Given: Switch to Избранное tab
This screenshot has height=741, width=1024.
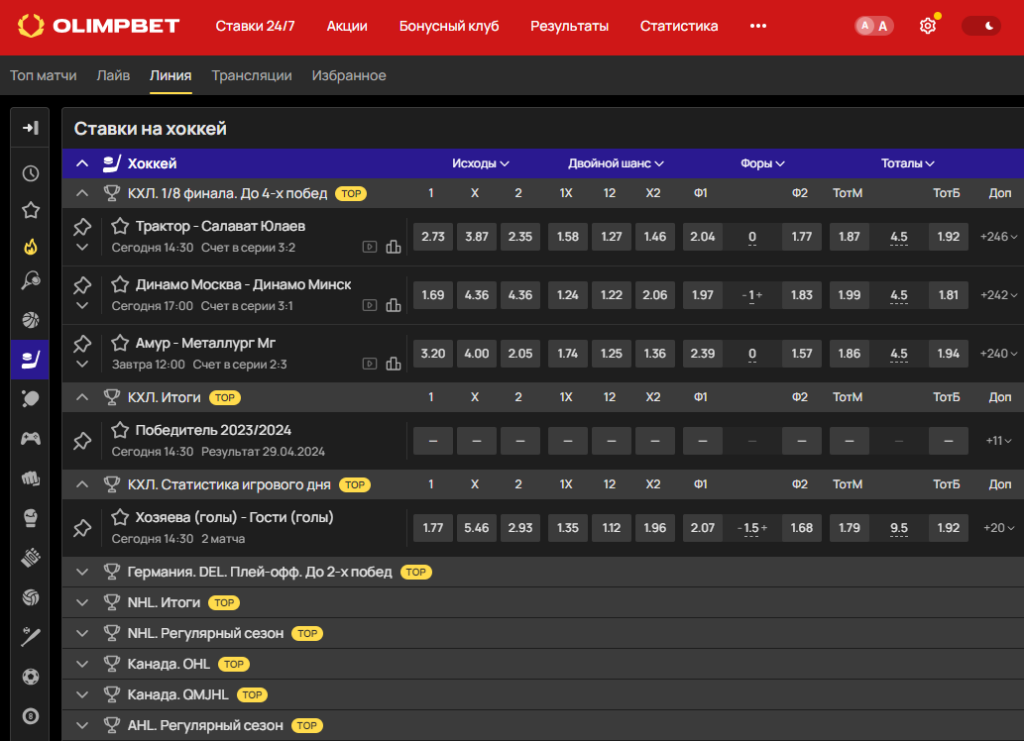Looking at the screenshot, I should (x=349, y=76).
